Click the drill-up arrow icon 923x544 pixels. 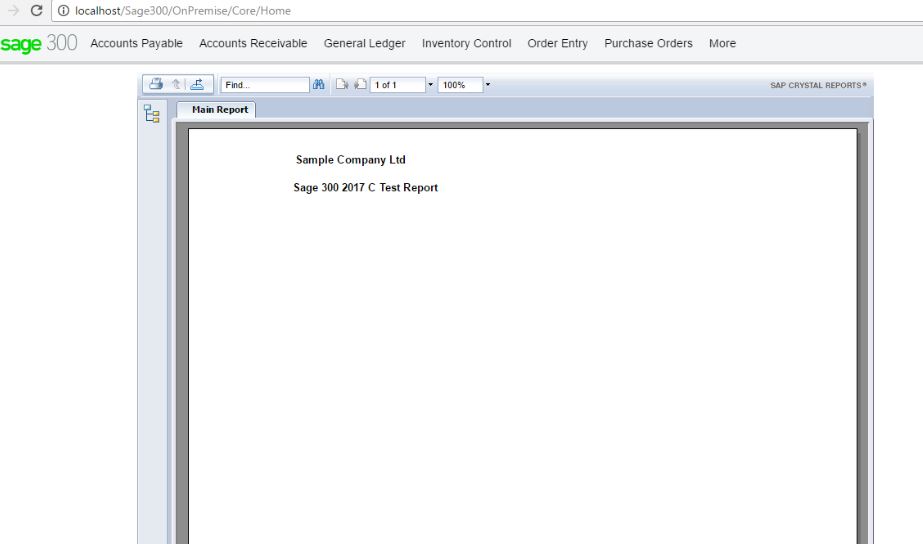pyautogui.click(x=176, y=84)
